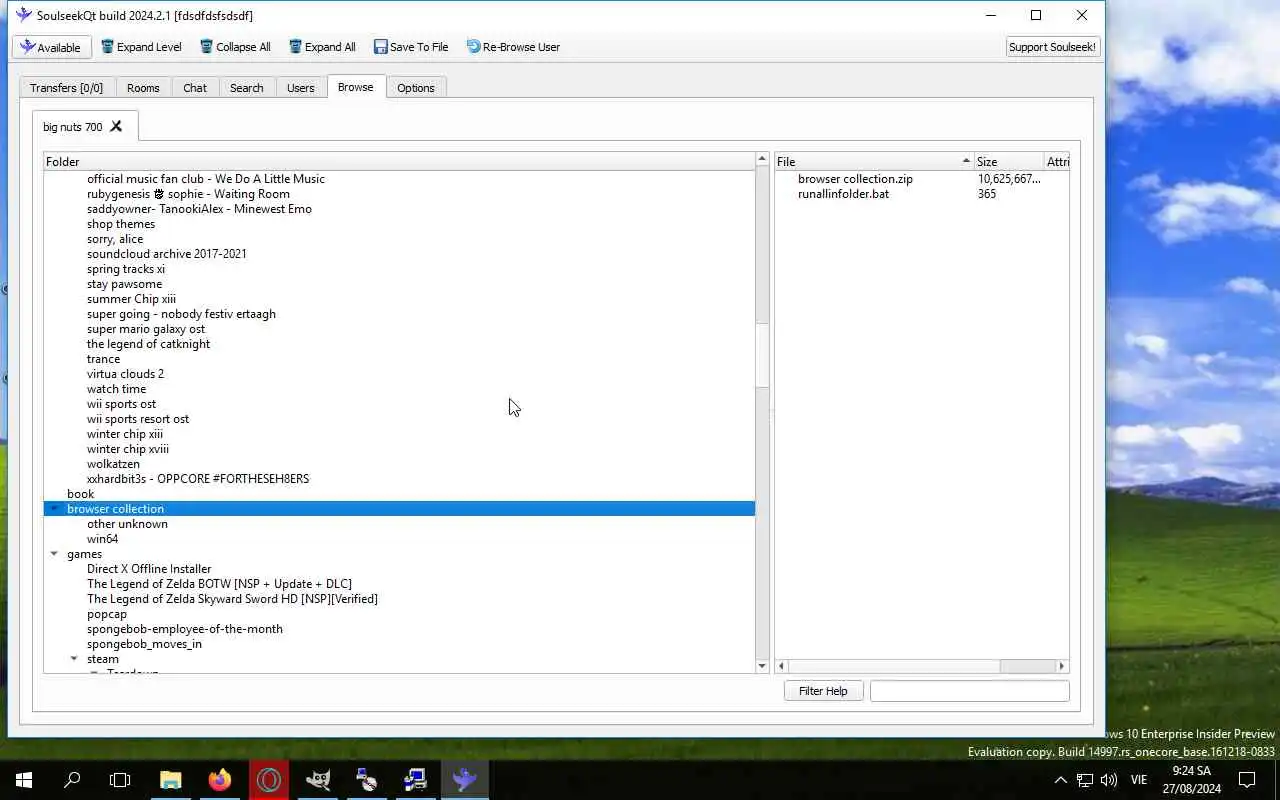The width and height of the screenshot is (1280, 800).
Task: Select Zelda BOTW NSP folder
Action: point(219,584)
